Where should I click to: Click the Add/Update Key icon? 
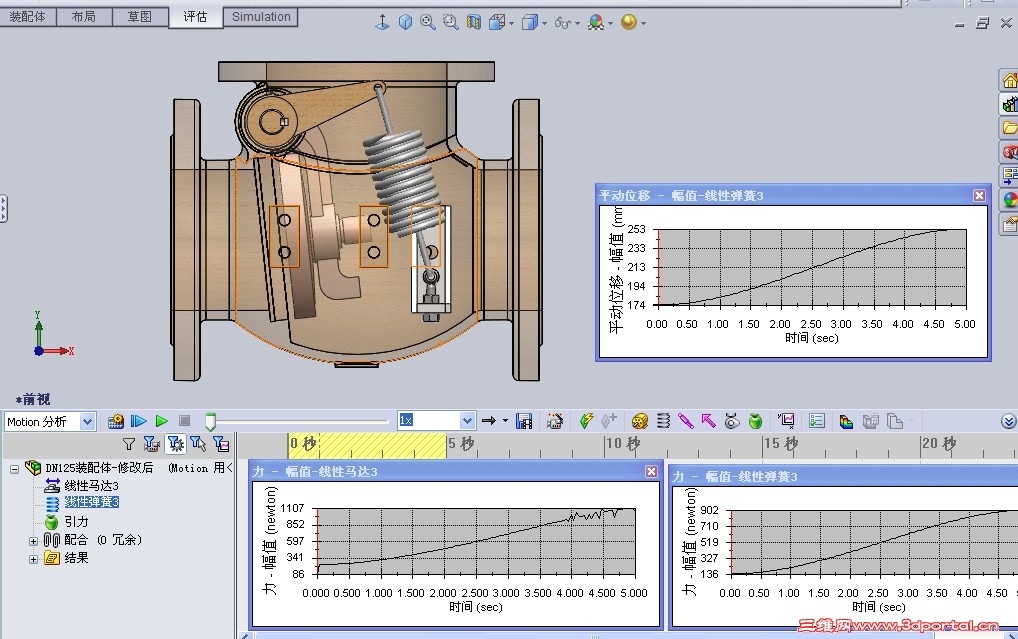[x=609, y=421]
